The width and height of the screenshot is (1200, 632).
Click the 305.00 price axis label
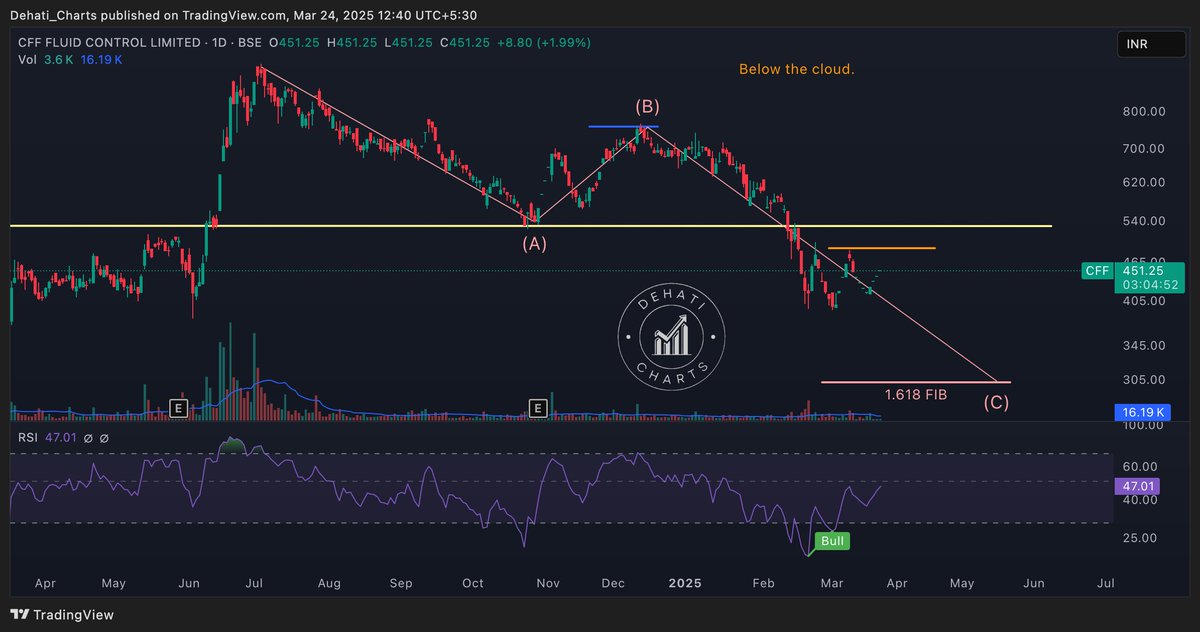click(x=1143, y=380)
